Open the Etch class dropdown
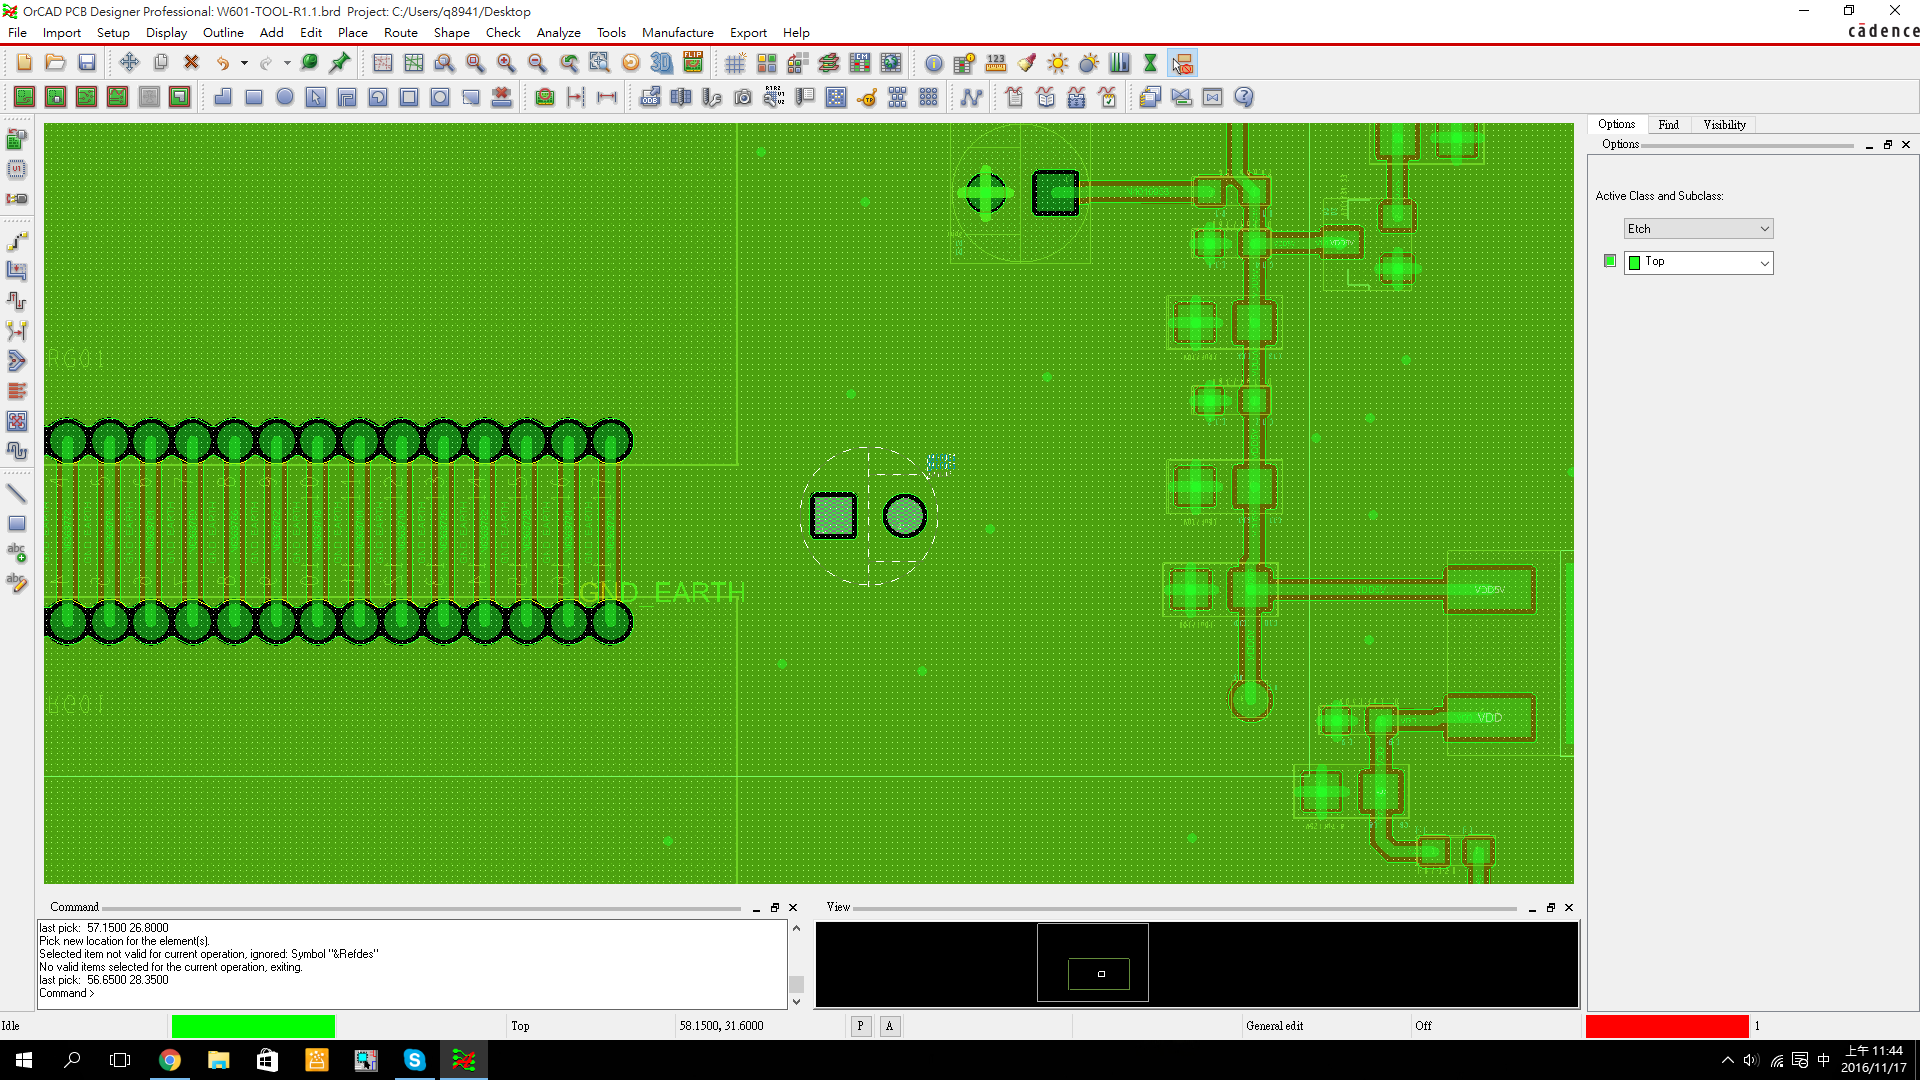Image resolution: width=1920 pixels, height=1080 pixels. pos(1698,229)
